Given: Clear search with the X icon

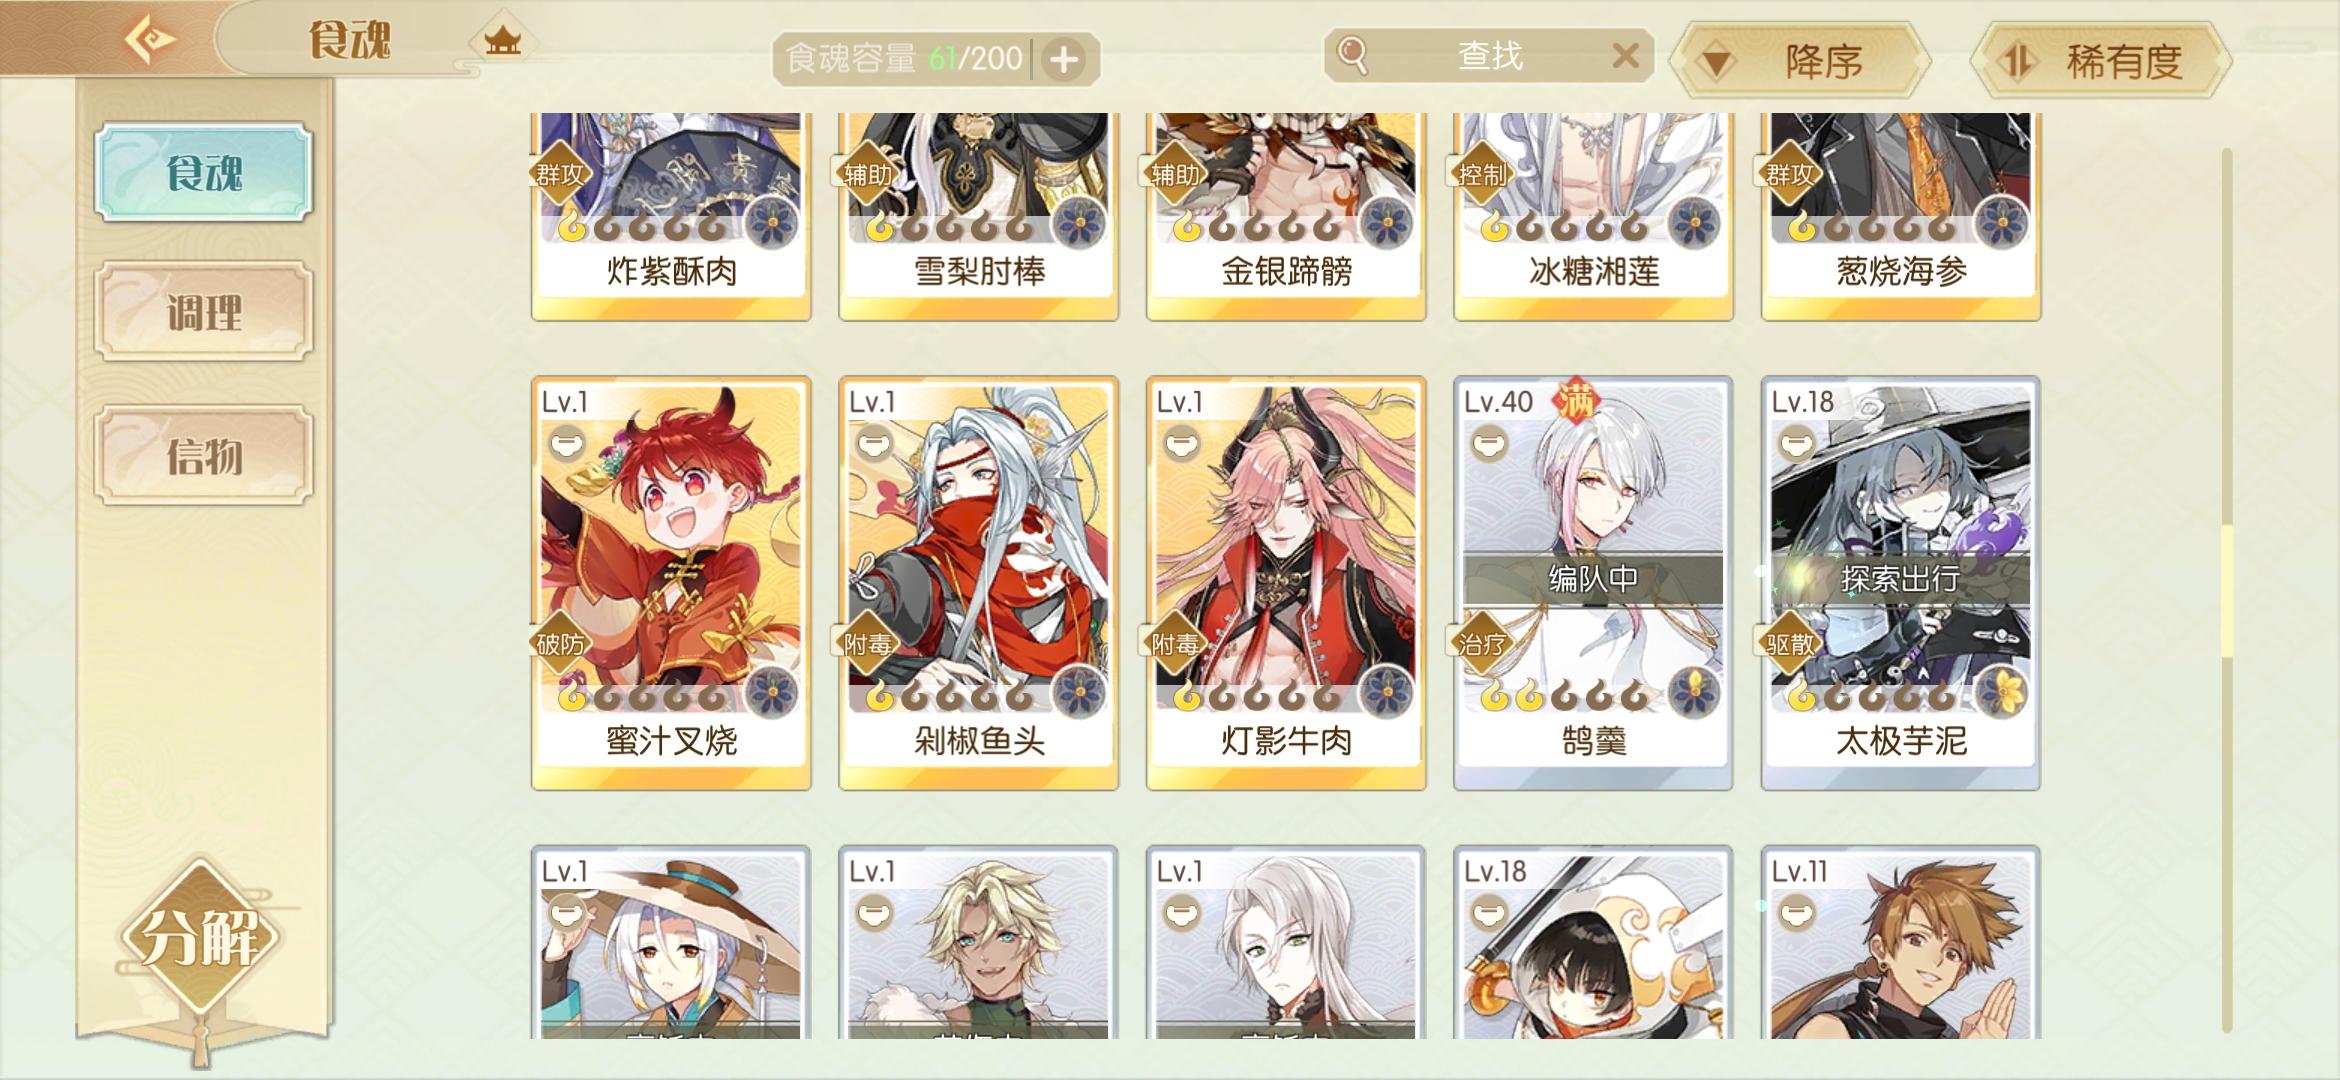Looking at the screenshot, I should point(1626,56).
